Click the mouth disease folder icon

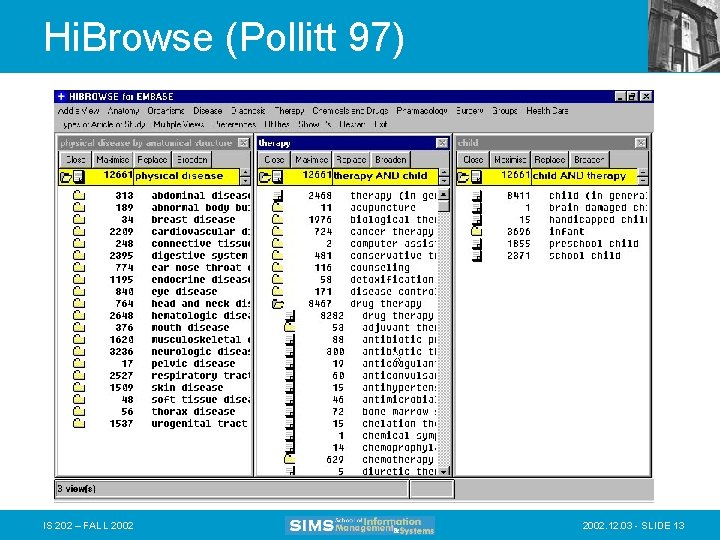pos(79,327)
